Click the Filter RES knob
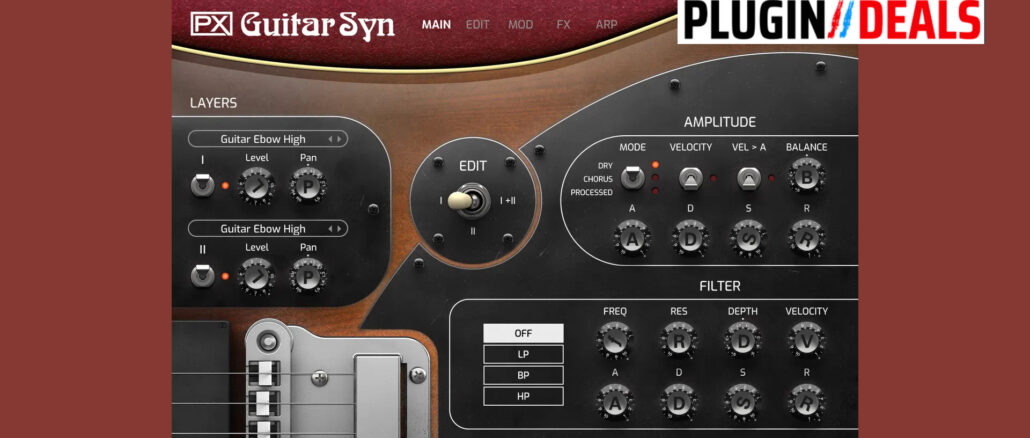 tap(679, 340)
